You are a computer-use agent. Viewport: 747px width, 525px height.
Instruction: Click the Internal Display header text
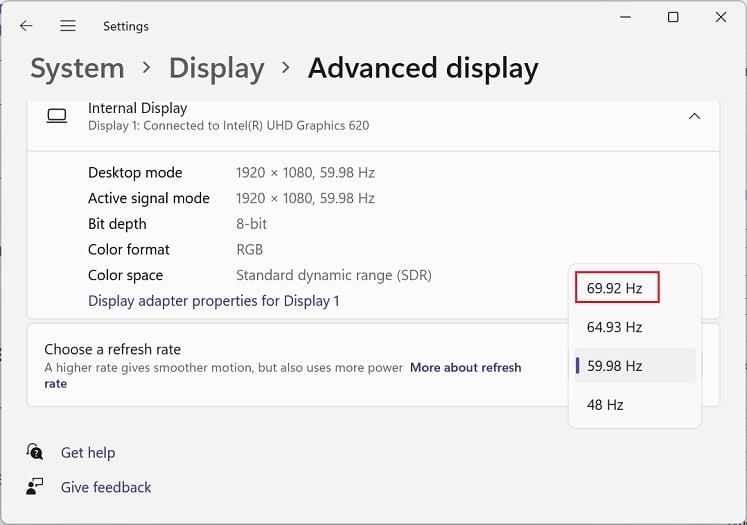point(138,108)
